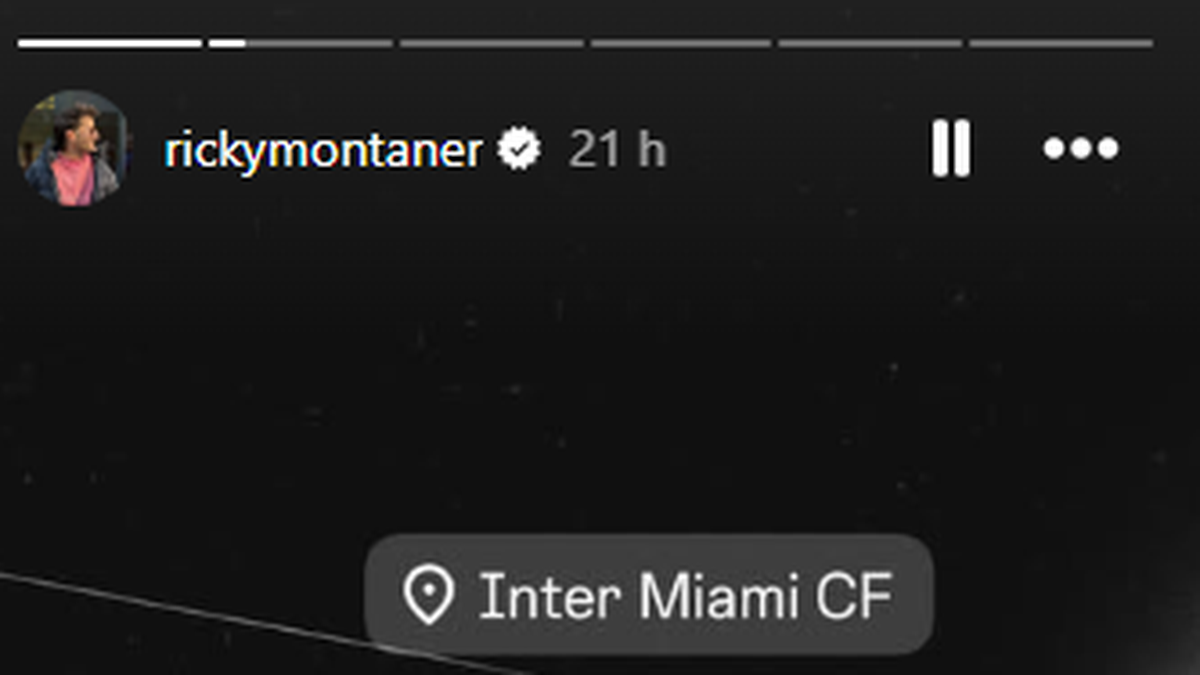The height and width of the screenshot is (675, 1200).
Task: Click the thin diagonal line in the story
Action: (x=200, y=609)
